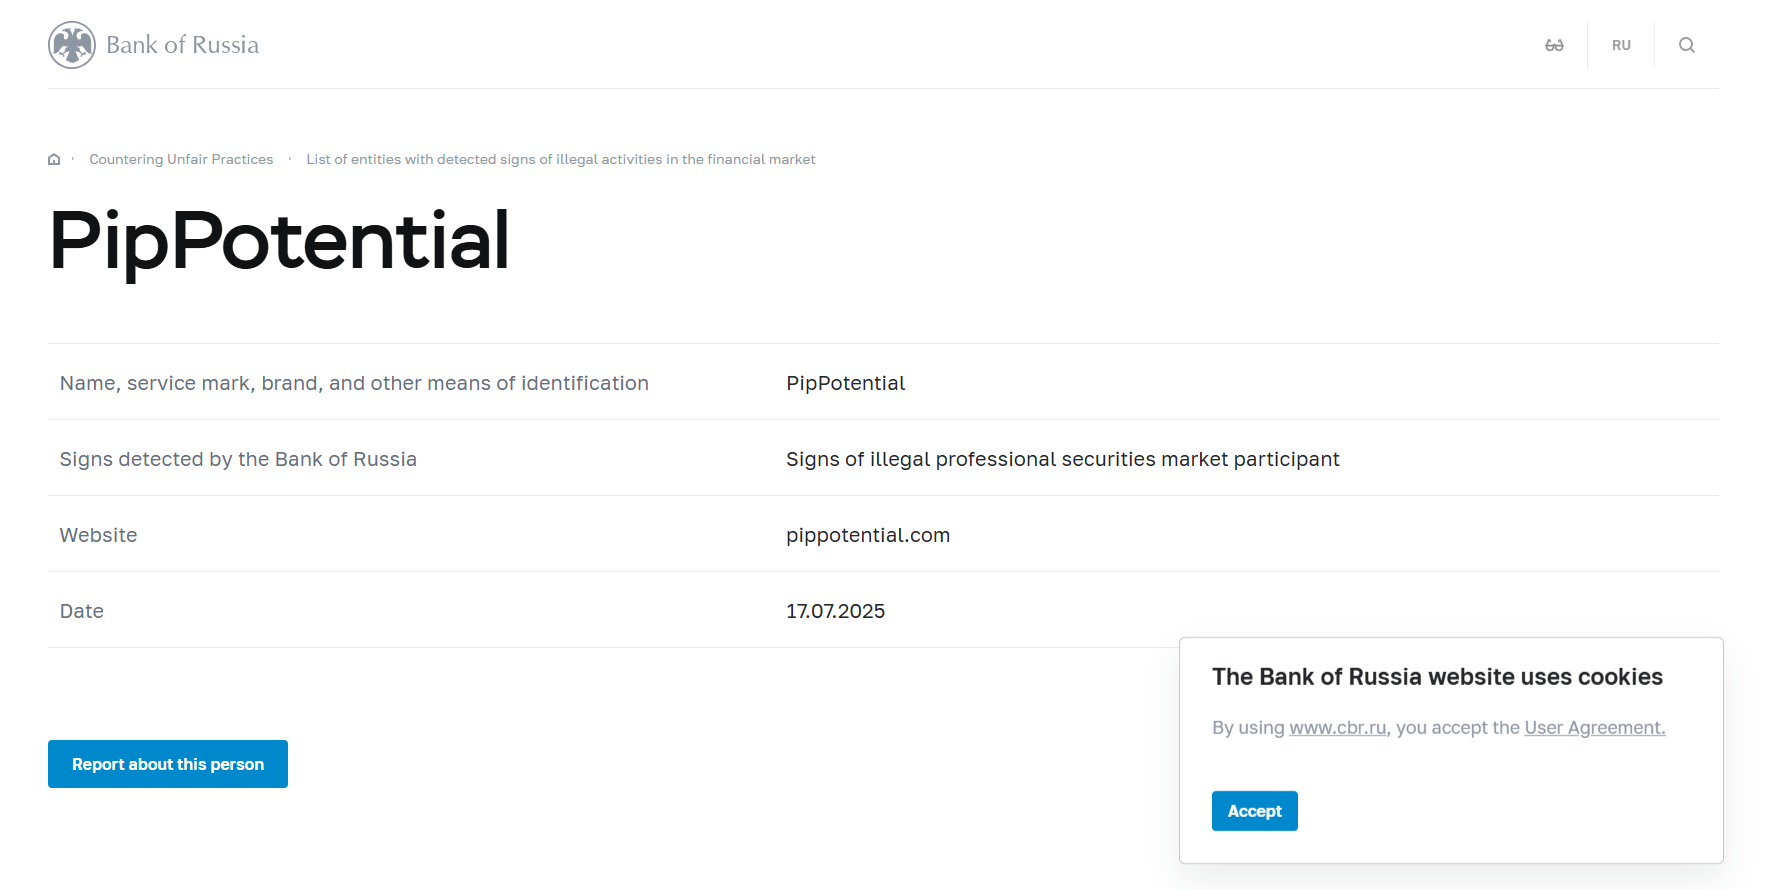Click the date value 17.07.2025
This screenshot has width=1766, height=890.
click(835, 611)
